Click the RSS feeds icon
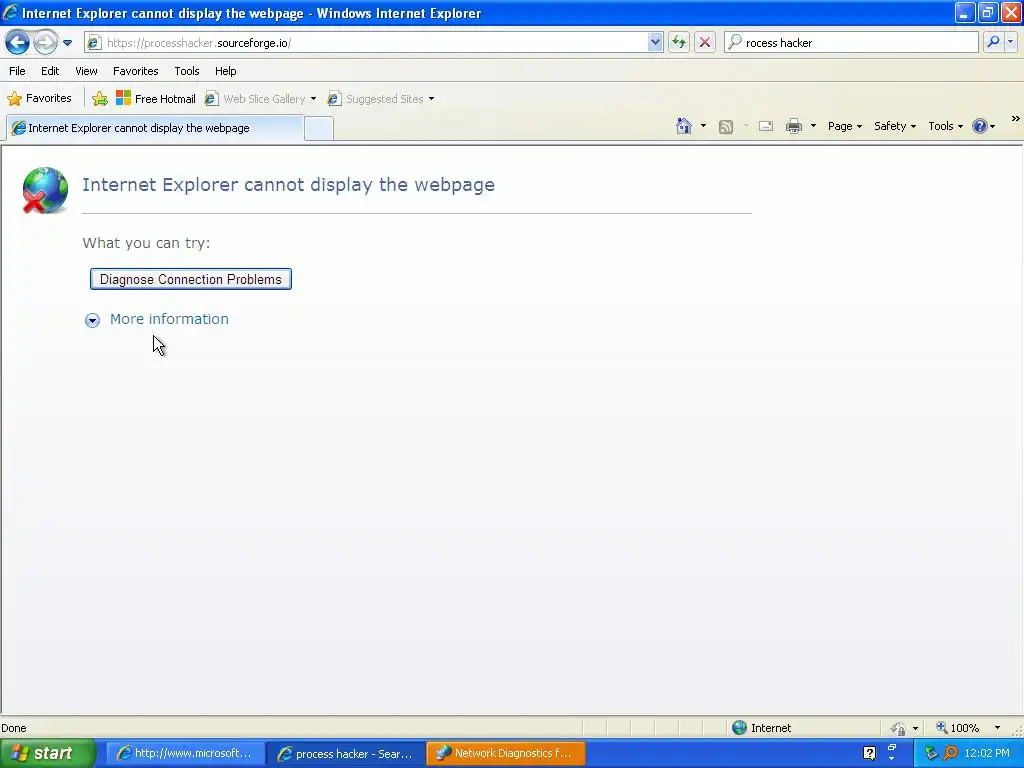Image resolution: width=1024 pixels, height=768 pixels. click(726, 127)
